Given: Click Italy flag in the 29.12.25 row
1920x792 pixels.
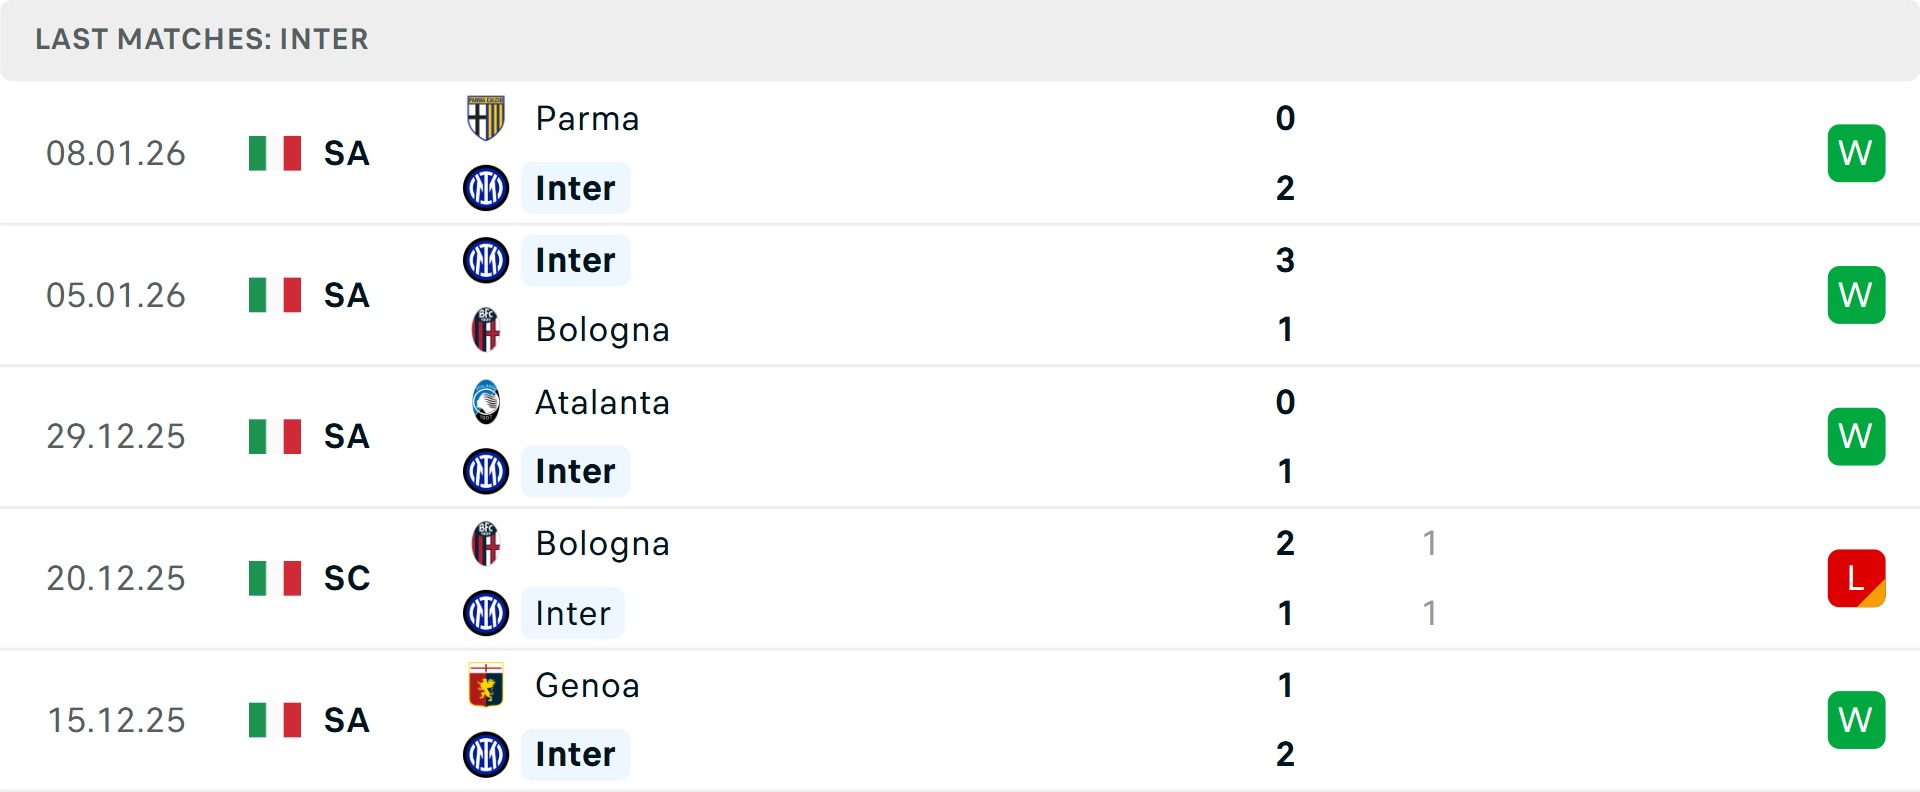Looking at the screenshot, I should pyautogui.click(x=275, y=437).
